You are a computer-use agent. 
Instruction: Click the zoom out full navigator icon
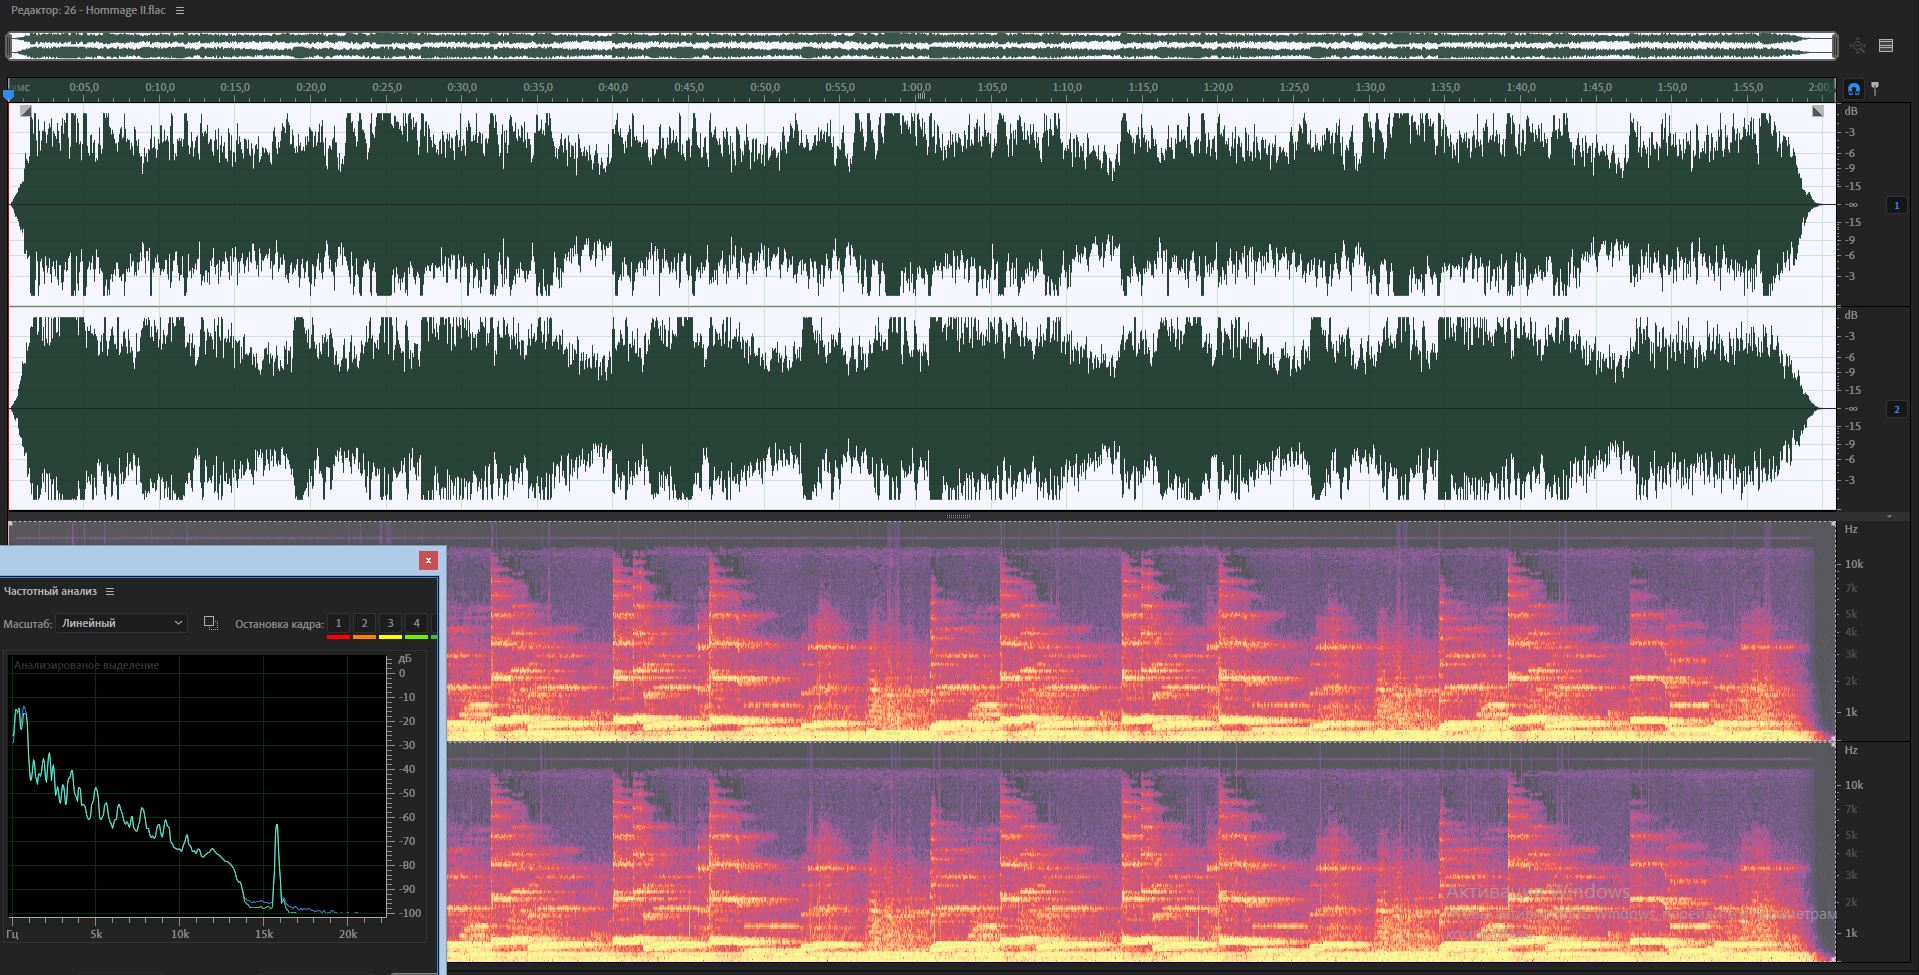[x=1858, y=46]
